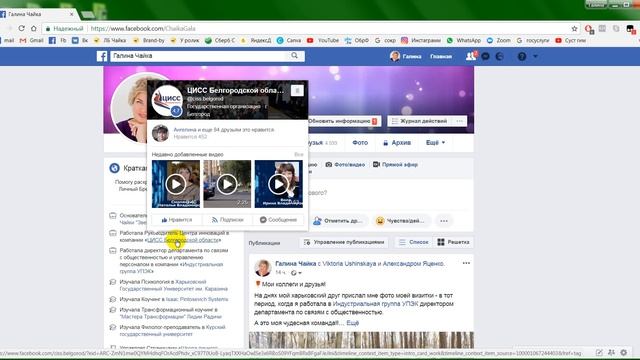Open WhatsApp bookmark
Viewport: 640px width, 360px height.
point(464,40)
